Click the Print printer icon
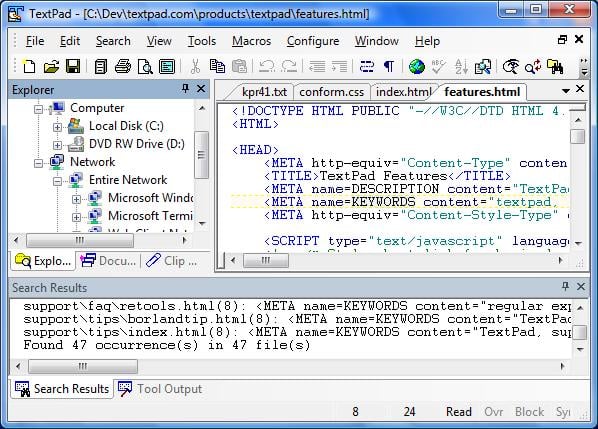Viewport: 598px width, 429px height. pyautogui.click(x=123, y=66)
